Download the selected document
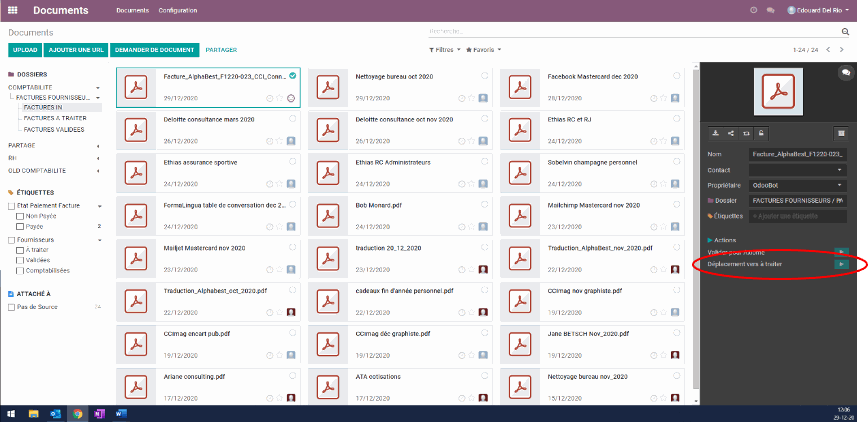Image resolution: width=868 pixels, height=422 pixels. coord(715,133)
